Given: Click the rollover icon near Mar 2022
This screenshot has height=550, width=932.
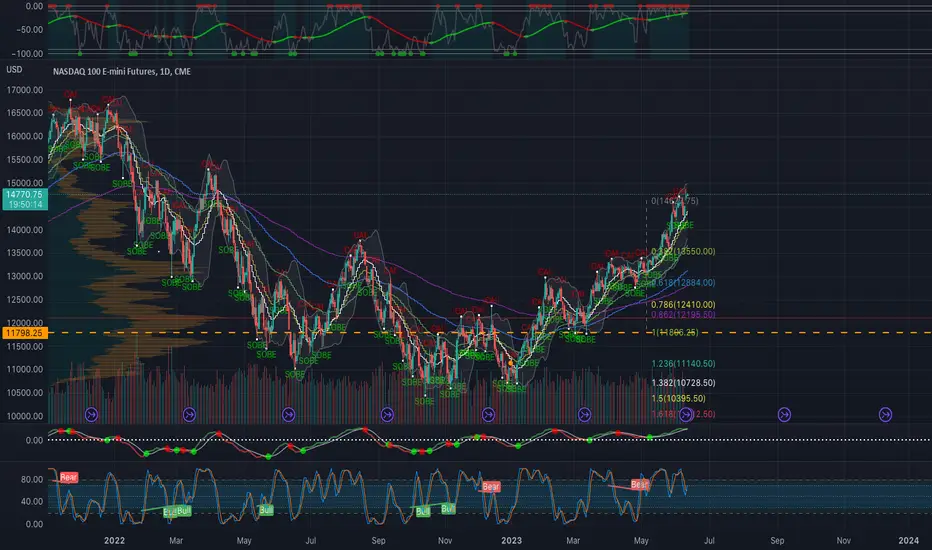Looking at the screenshot, I should point(190,413).
